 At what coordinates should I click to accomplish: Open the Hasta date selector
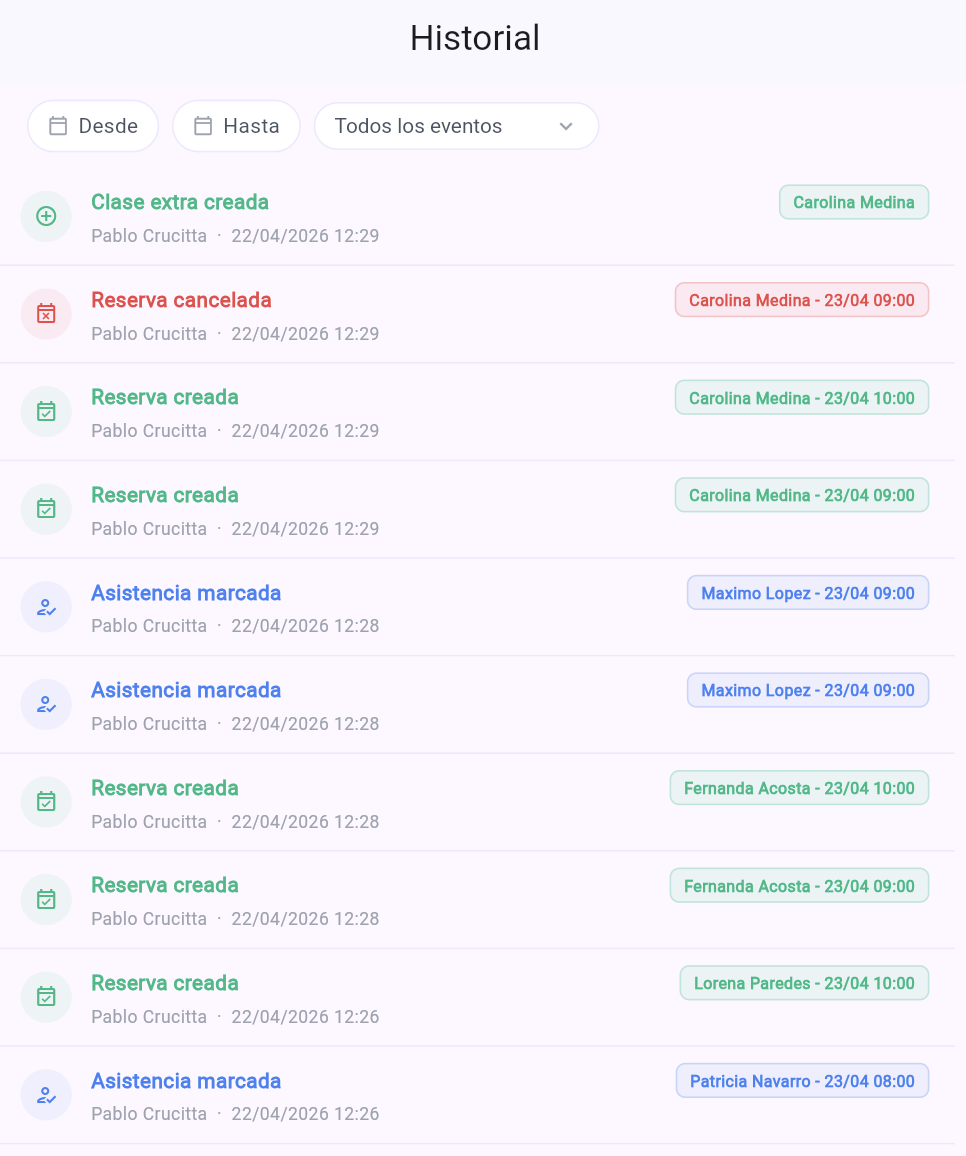pos(236,125)
